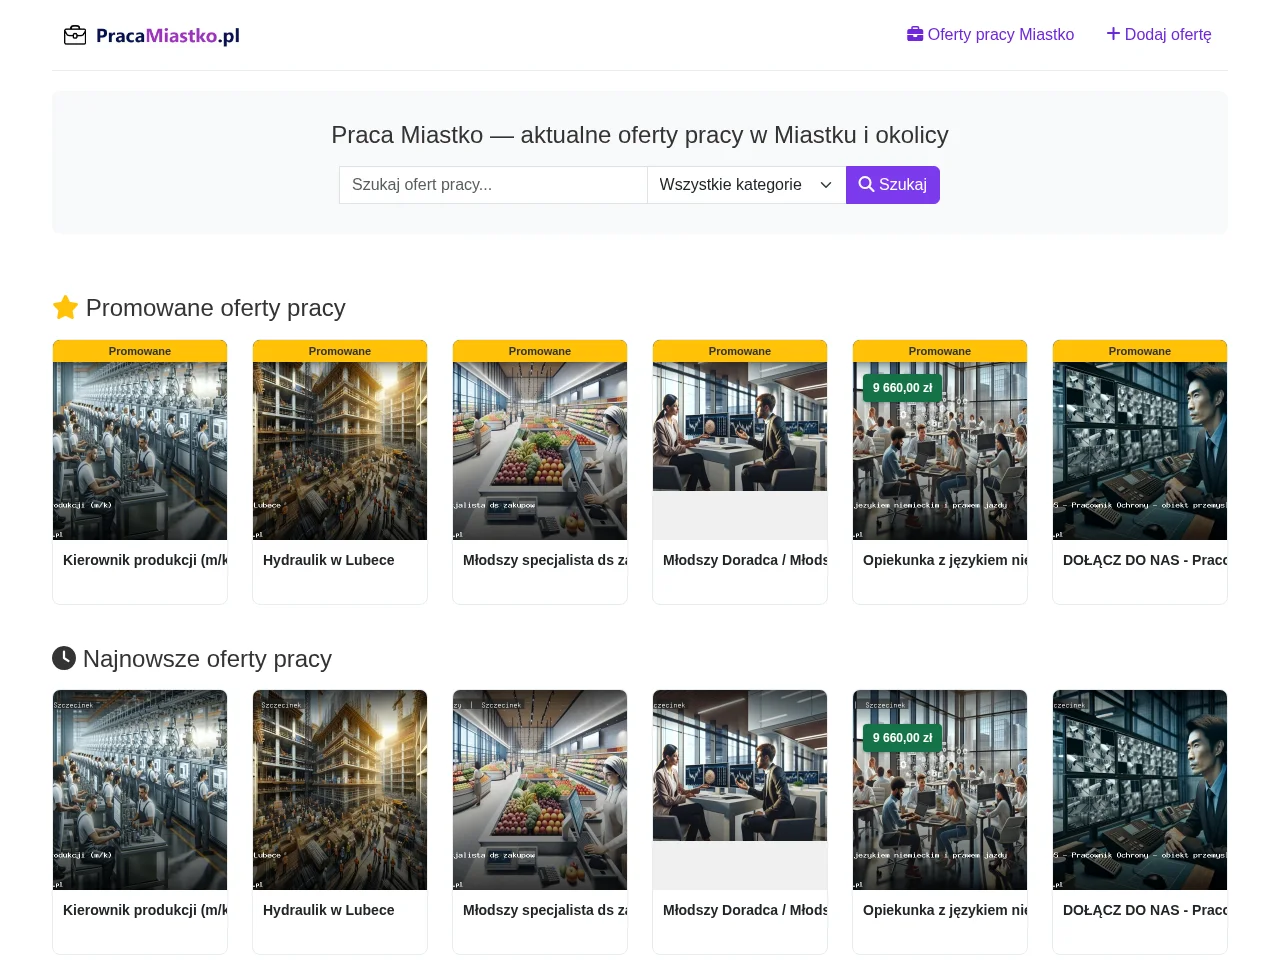The height and width of the screenshot is (960, 1280).
Task: Click the 9 660,00 zł badge in newest offers
Action: coord(902,738)
